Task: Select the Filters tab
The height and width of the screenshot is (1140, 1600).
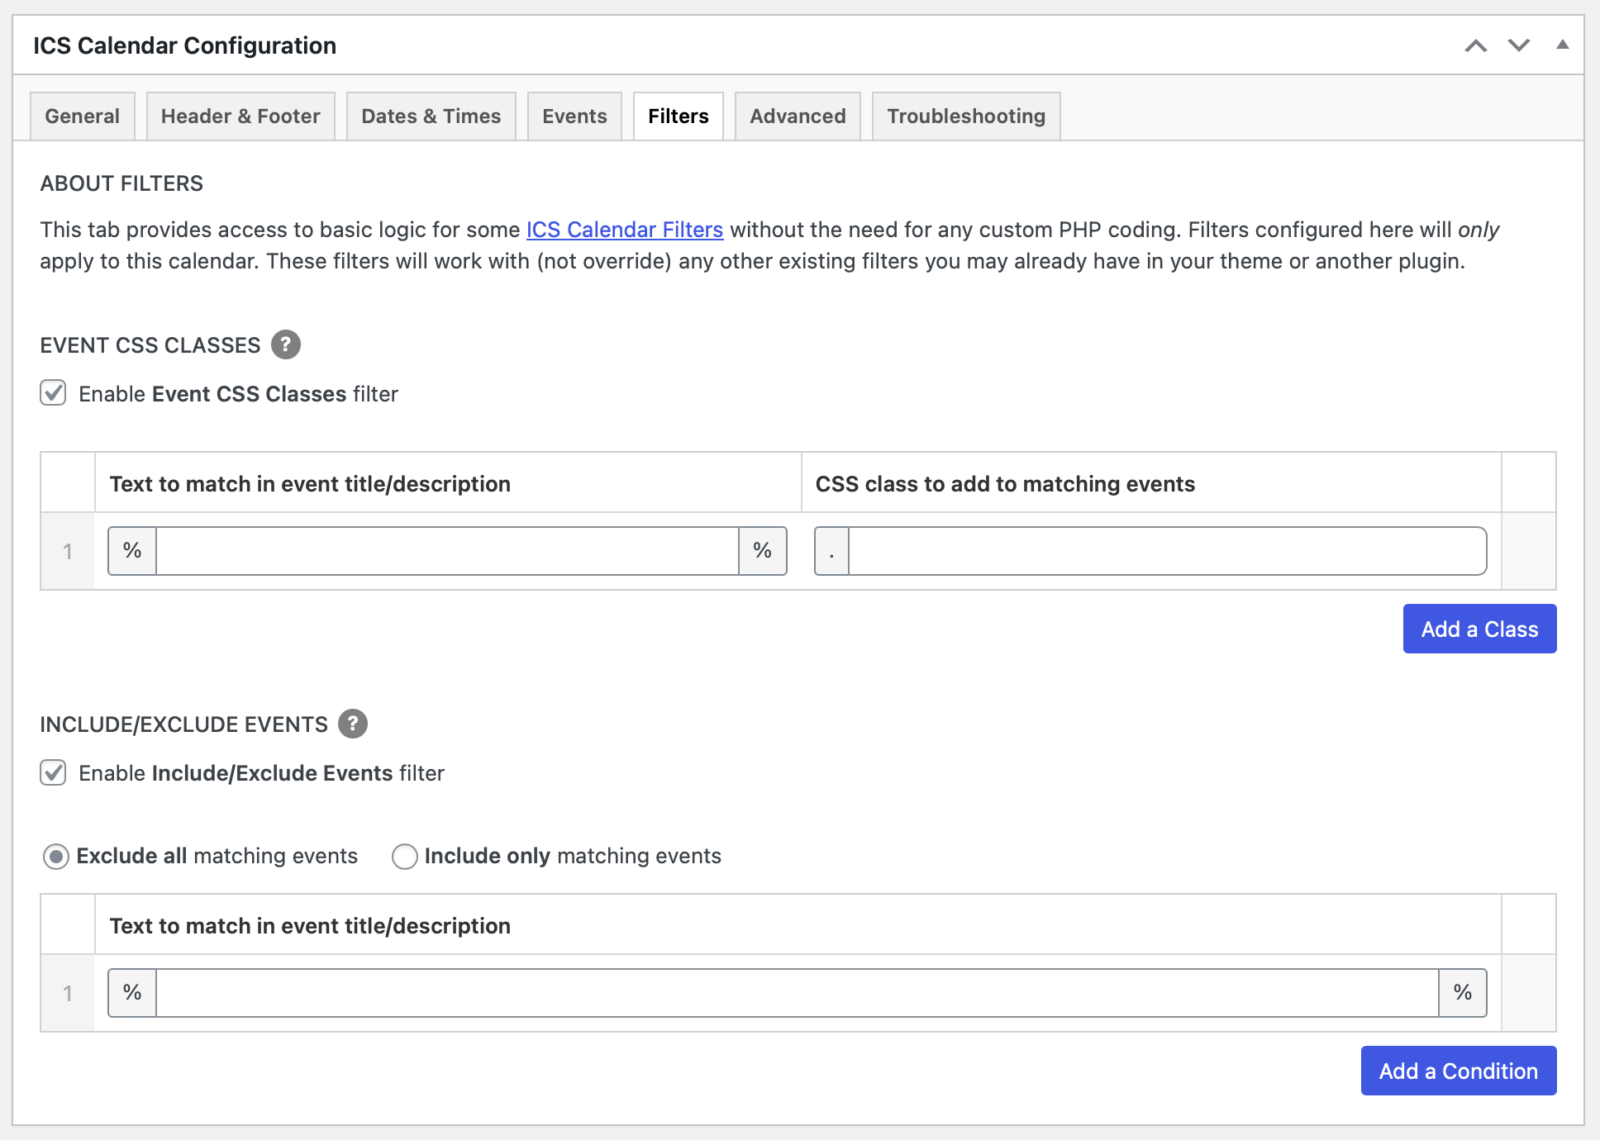Action: point(678,116)
